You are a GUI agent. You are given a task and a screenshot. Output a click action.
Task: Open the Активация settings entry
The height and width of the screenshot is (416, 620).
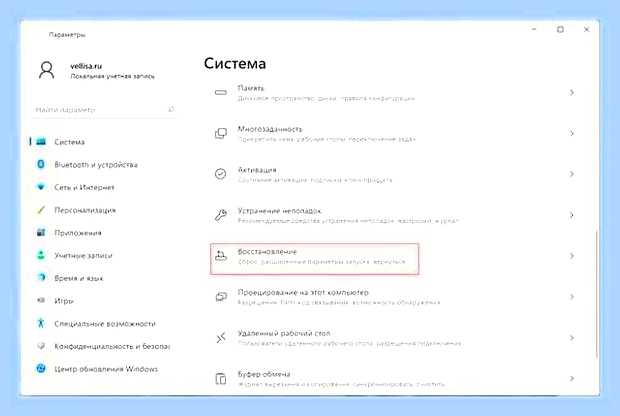393,174
